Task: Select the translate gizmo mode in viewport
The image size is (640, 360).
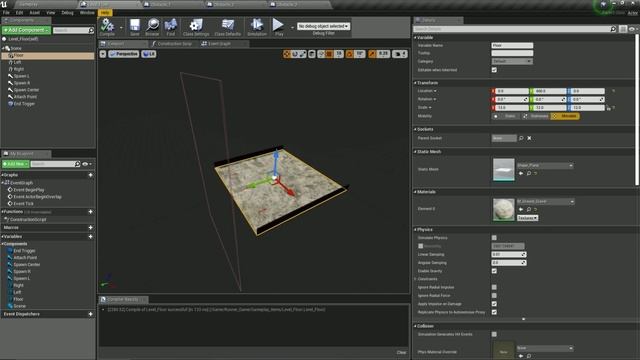Action: (x=287, y=54)
